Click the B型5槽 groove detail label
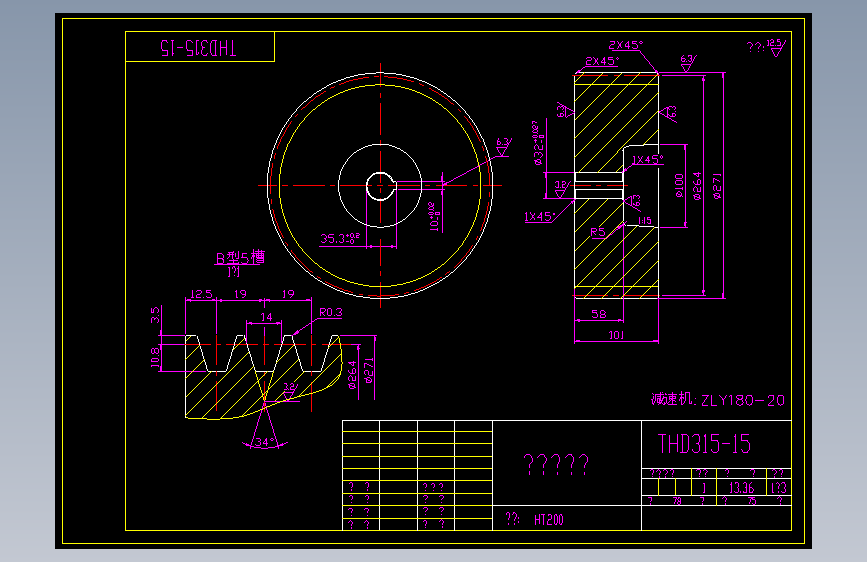 pyautogui.click(x=240, y=257)
